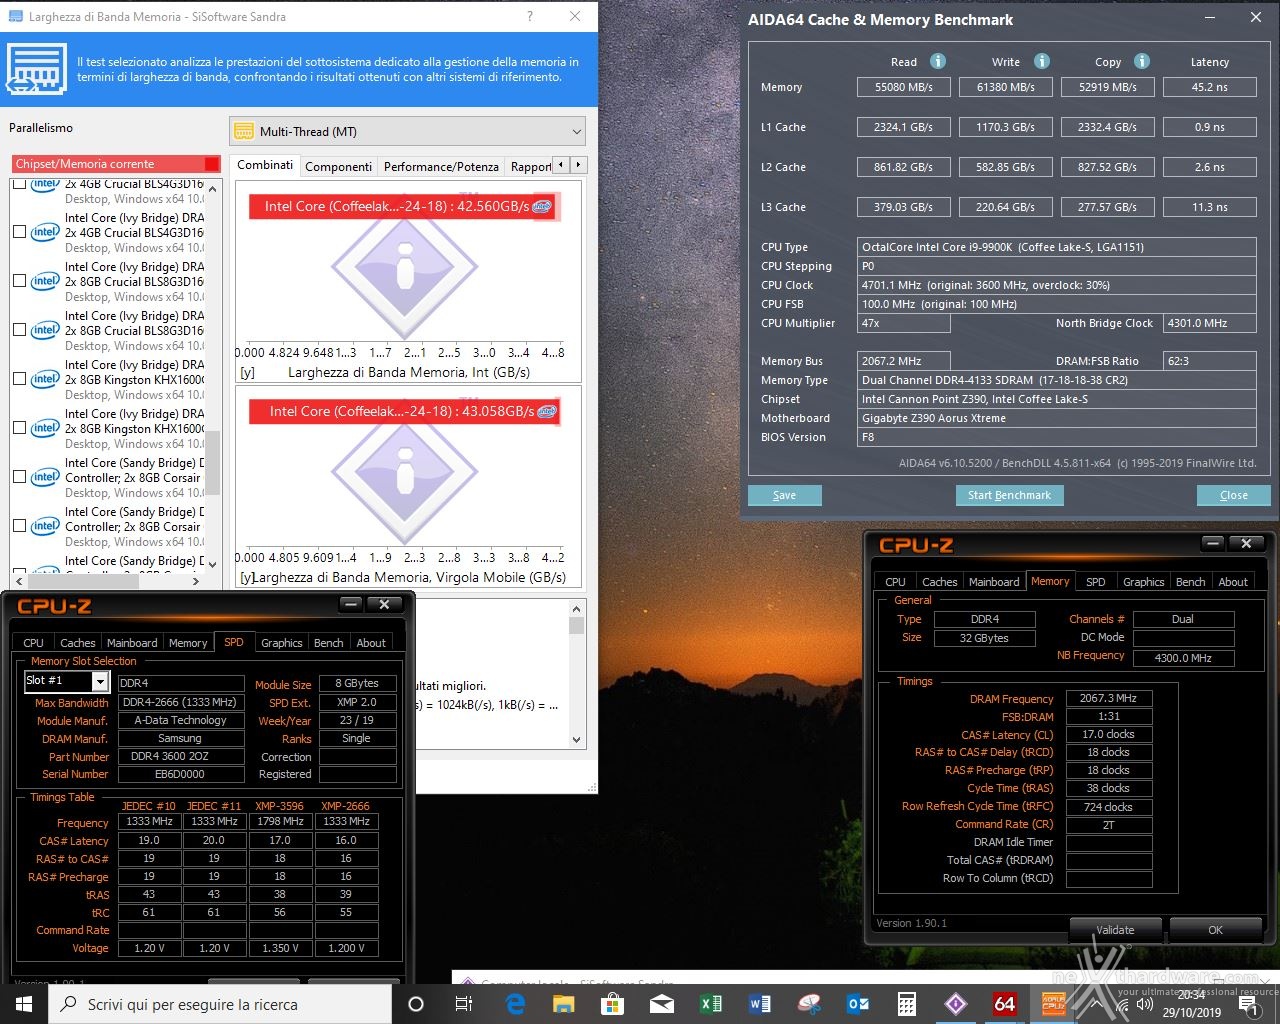
Task: Switch to CPU-Z taskbar icon
Action: 1054,1004
